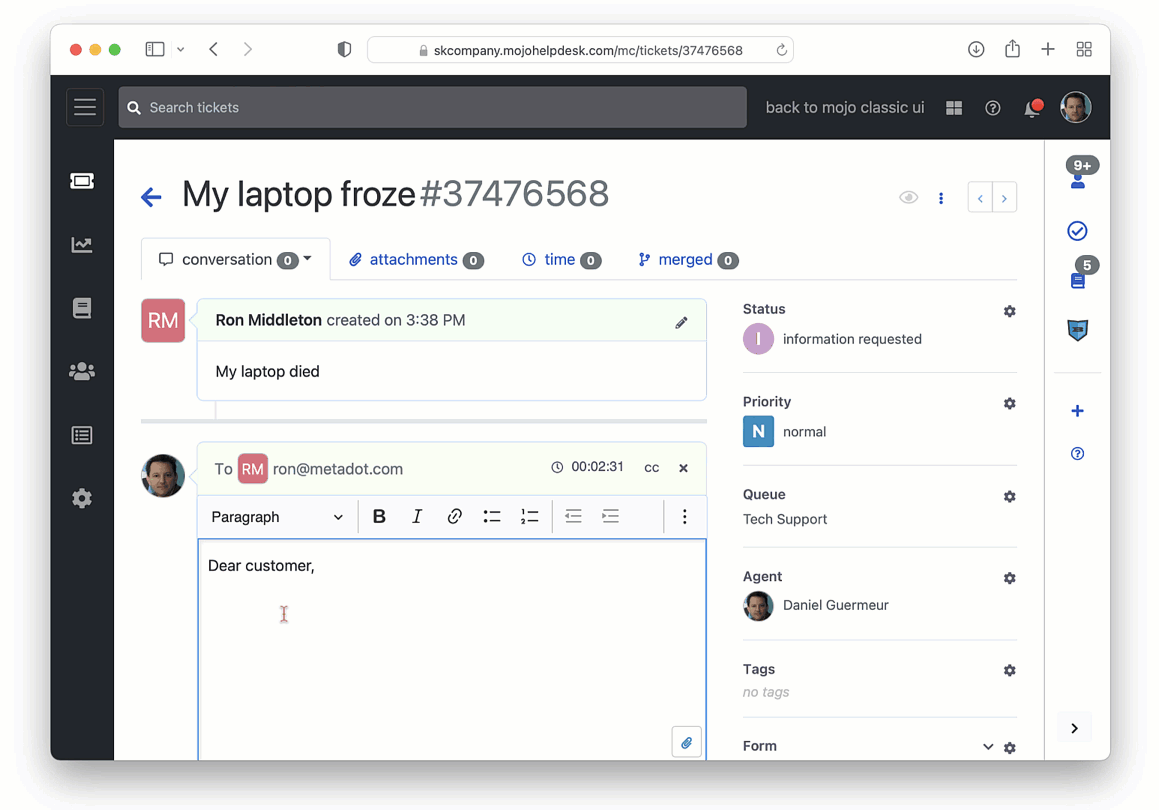Start a numbered list in the reply
Viewport: 1159px width, 810px height.
530,517
